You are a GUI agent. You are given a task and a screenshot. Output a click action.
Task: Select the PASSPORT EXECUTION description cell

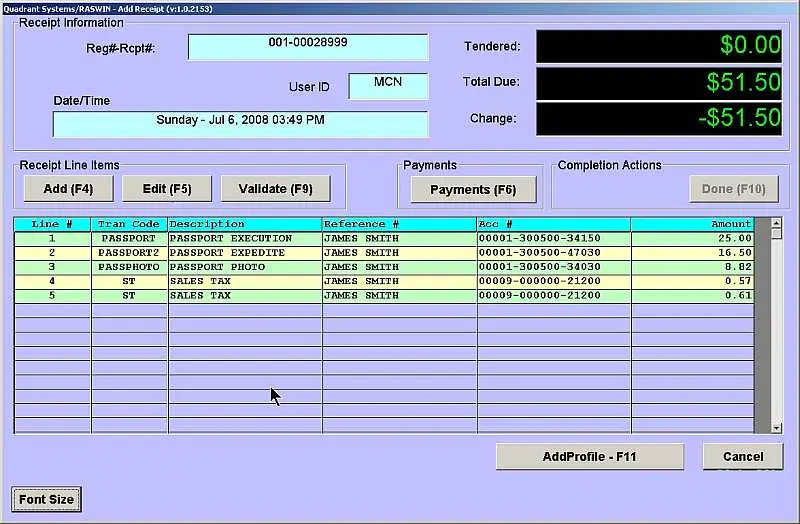tap(245, 239)
